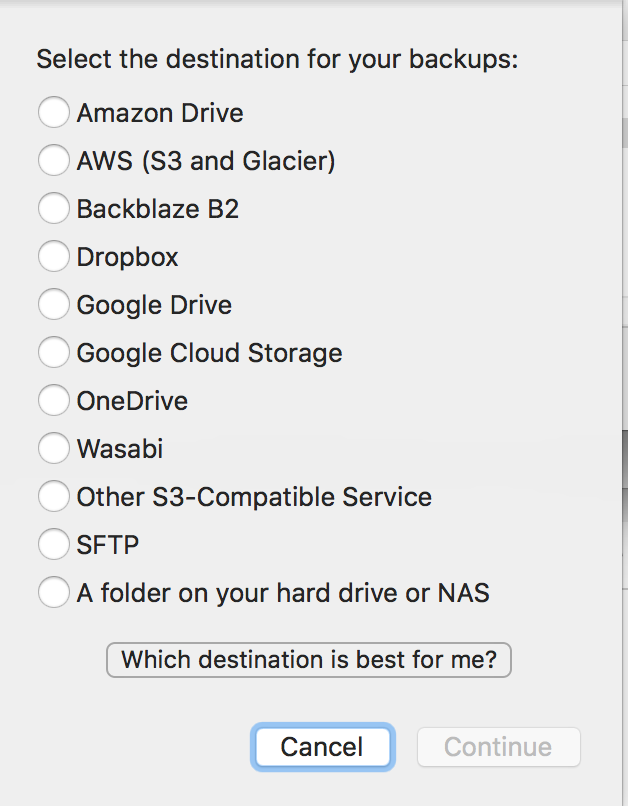
Task: Click the 'Wasabi' label text
Action: point(120,449)
